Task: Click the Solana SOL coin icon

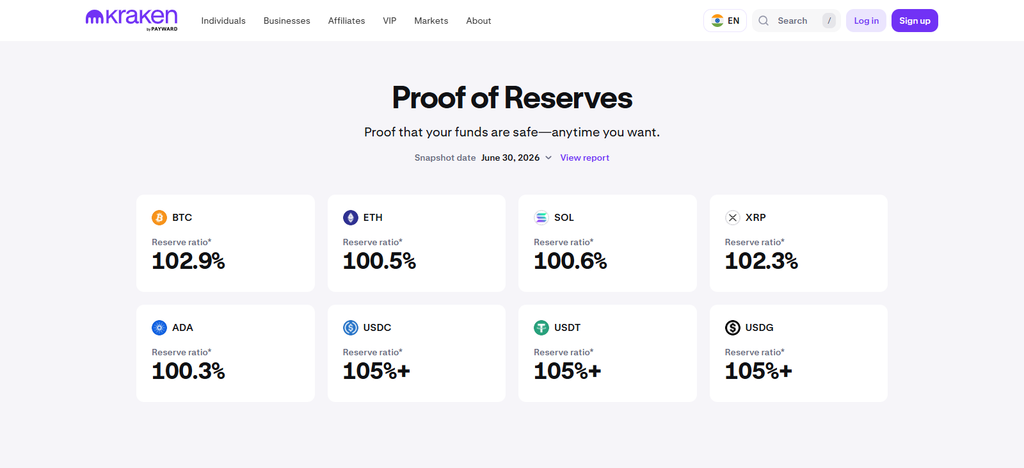Action: click(541, 217)
